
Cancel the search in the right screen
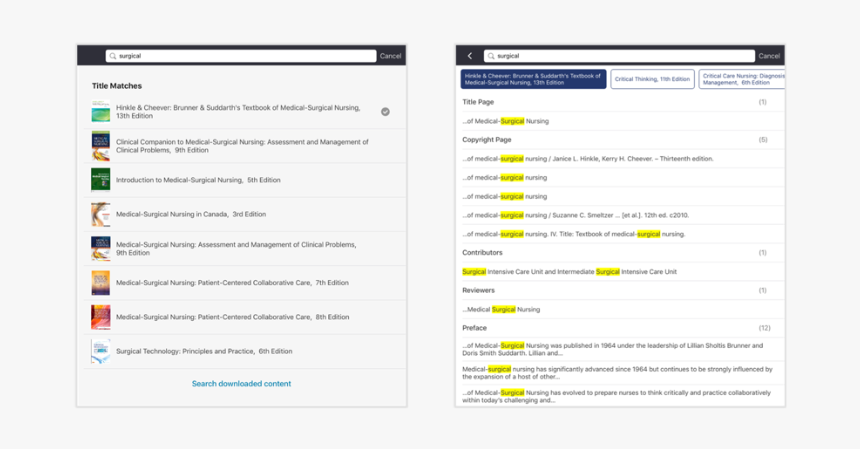tap(770, 56)
